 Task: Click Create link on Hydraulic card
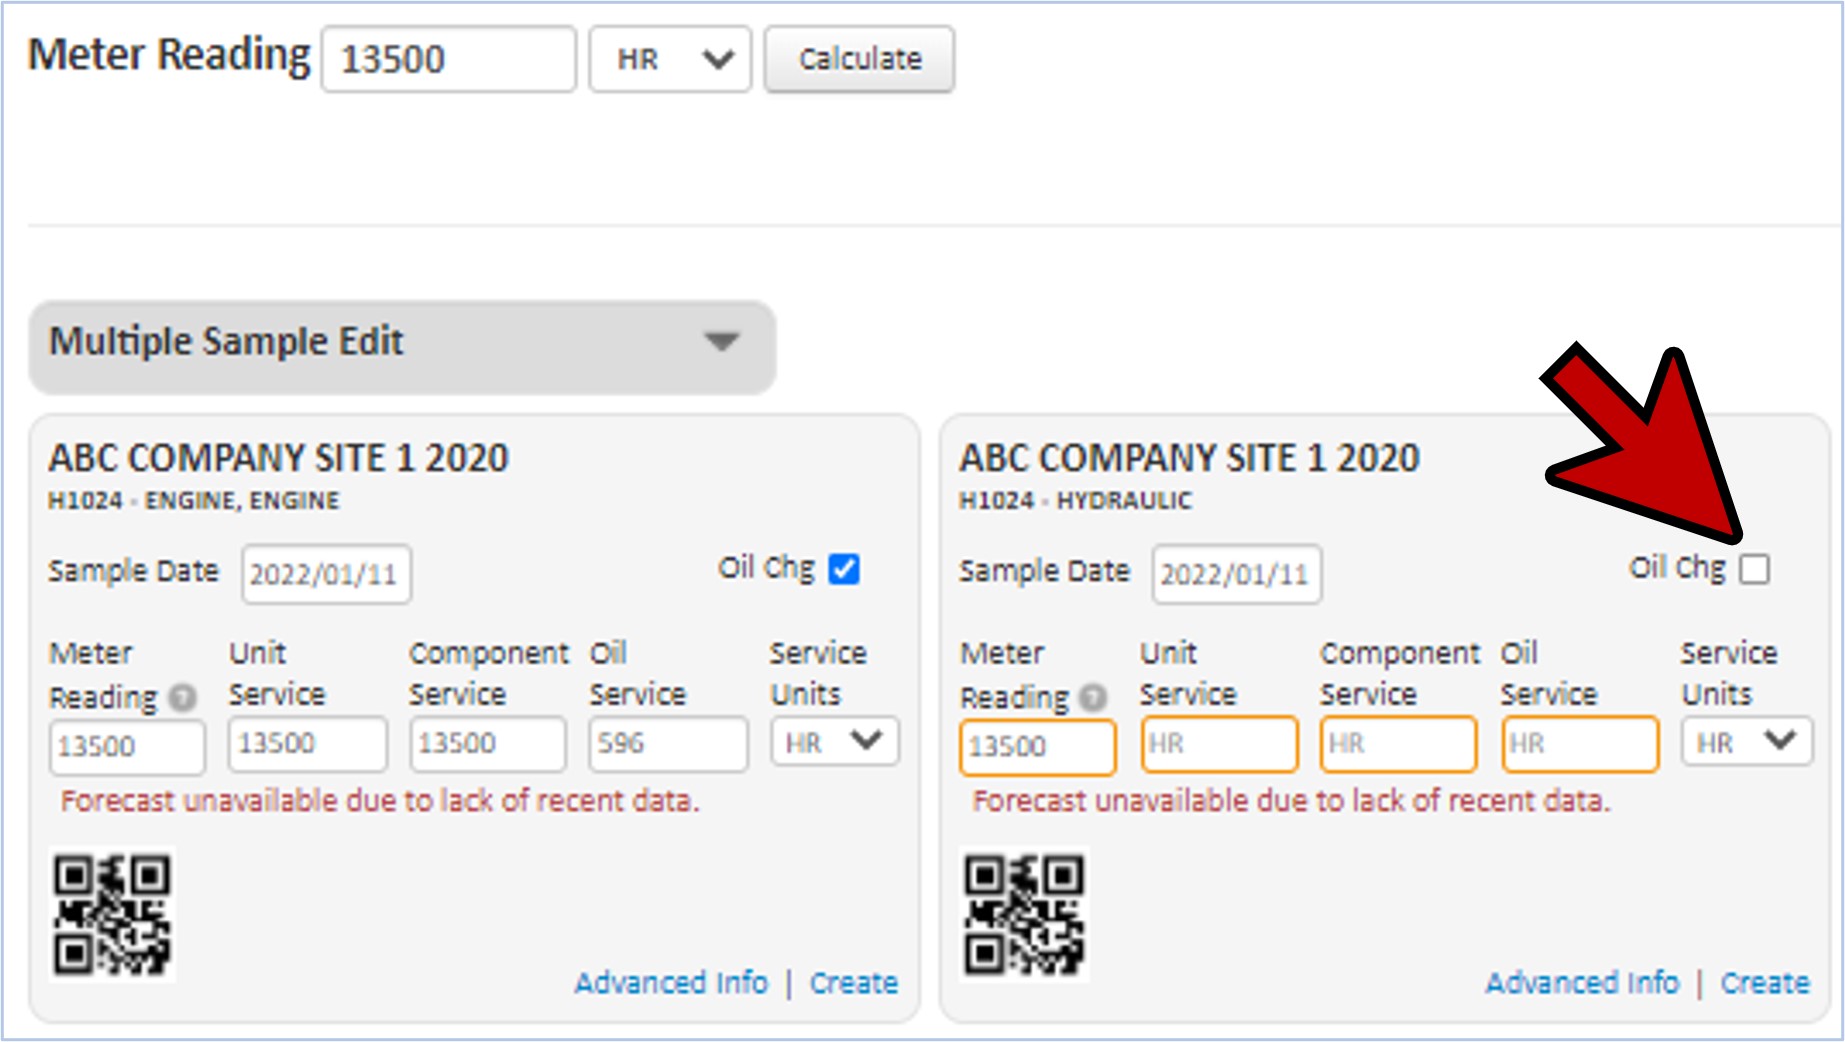[x=1765, y=983]
